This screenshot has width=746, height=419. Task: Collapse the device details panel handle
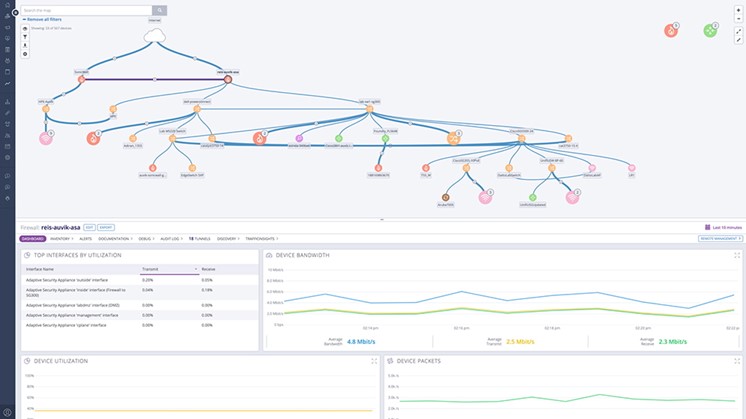pos(381,219)
